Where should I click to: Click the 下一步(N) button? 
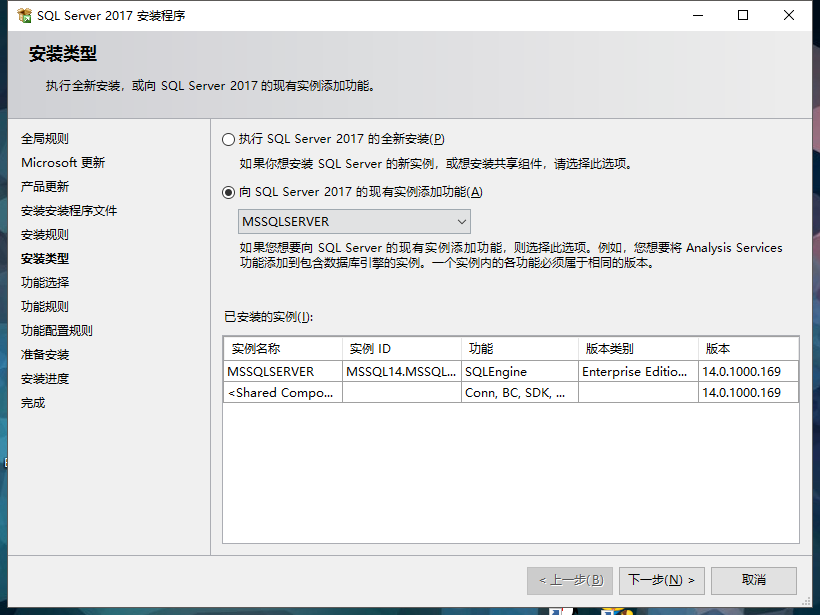661,580
